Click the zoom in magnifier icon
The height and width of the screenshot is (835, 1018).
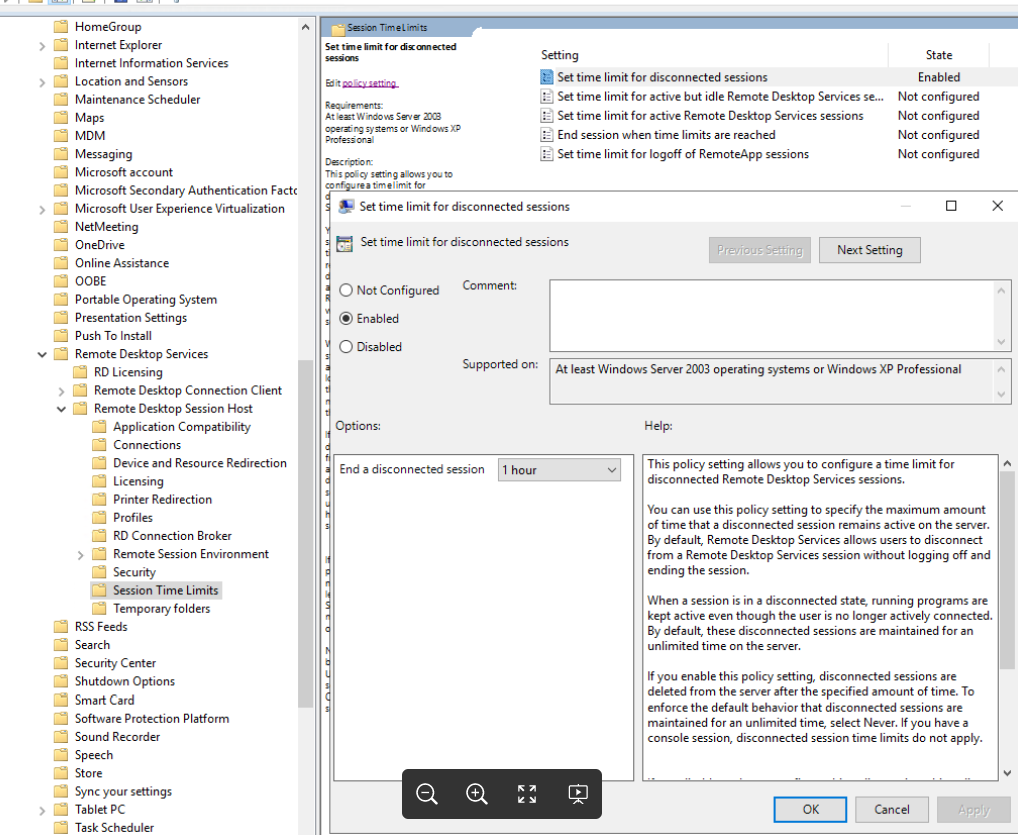click(477, 793)
